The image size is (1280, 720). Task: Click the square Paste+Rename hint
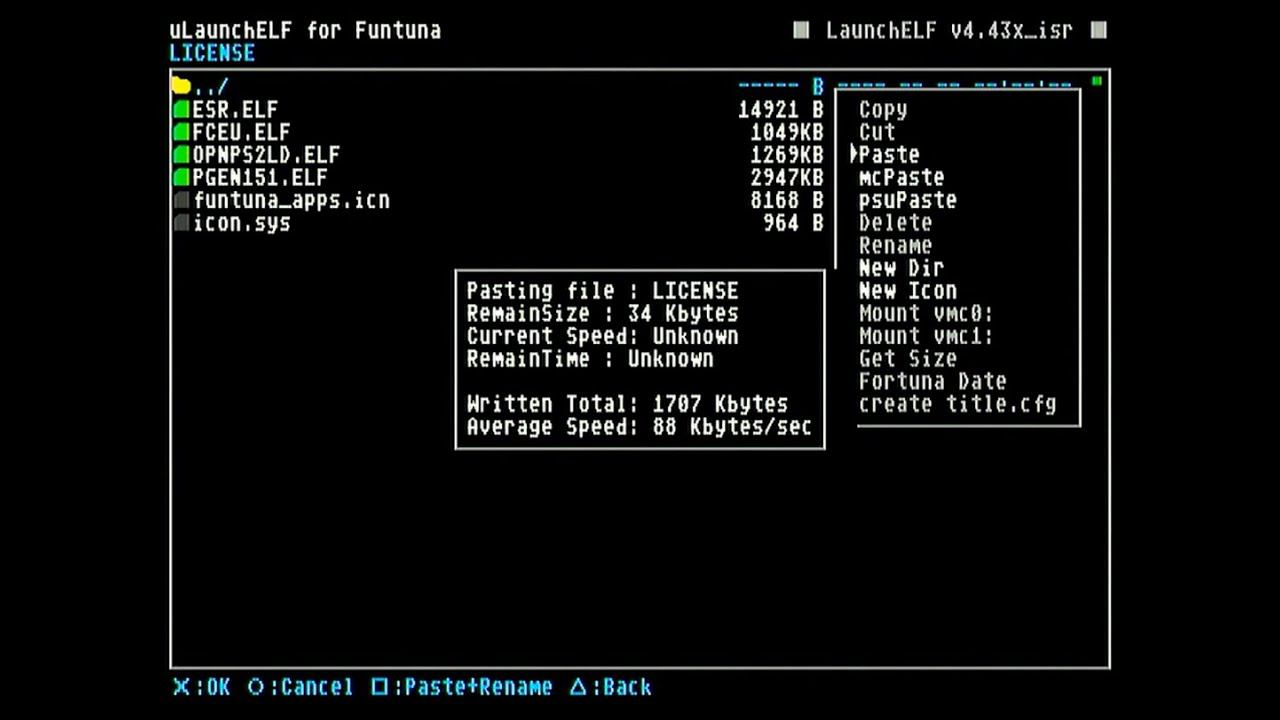(462, 687)
